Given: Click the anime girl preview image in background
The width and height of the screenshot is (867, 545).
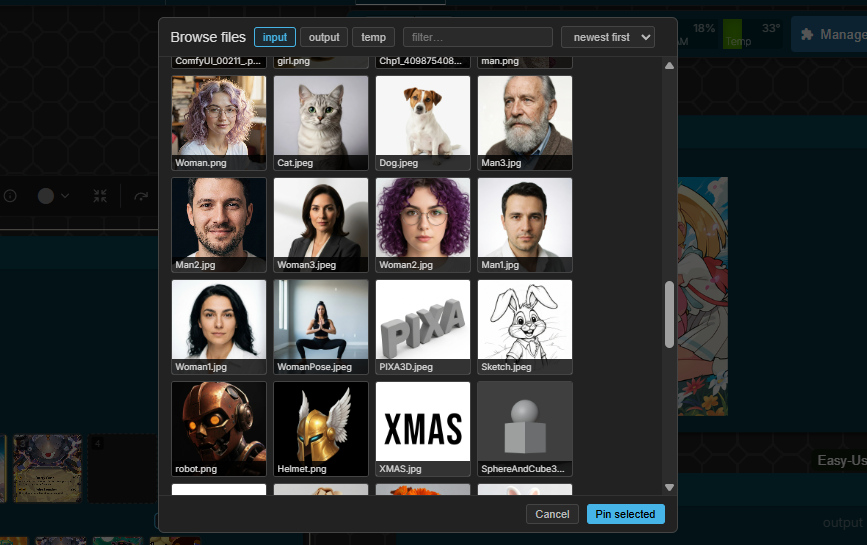Looking at the screenshot, I should [703, 296].
